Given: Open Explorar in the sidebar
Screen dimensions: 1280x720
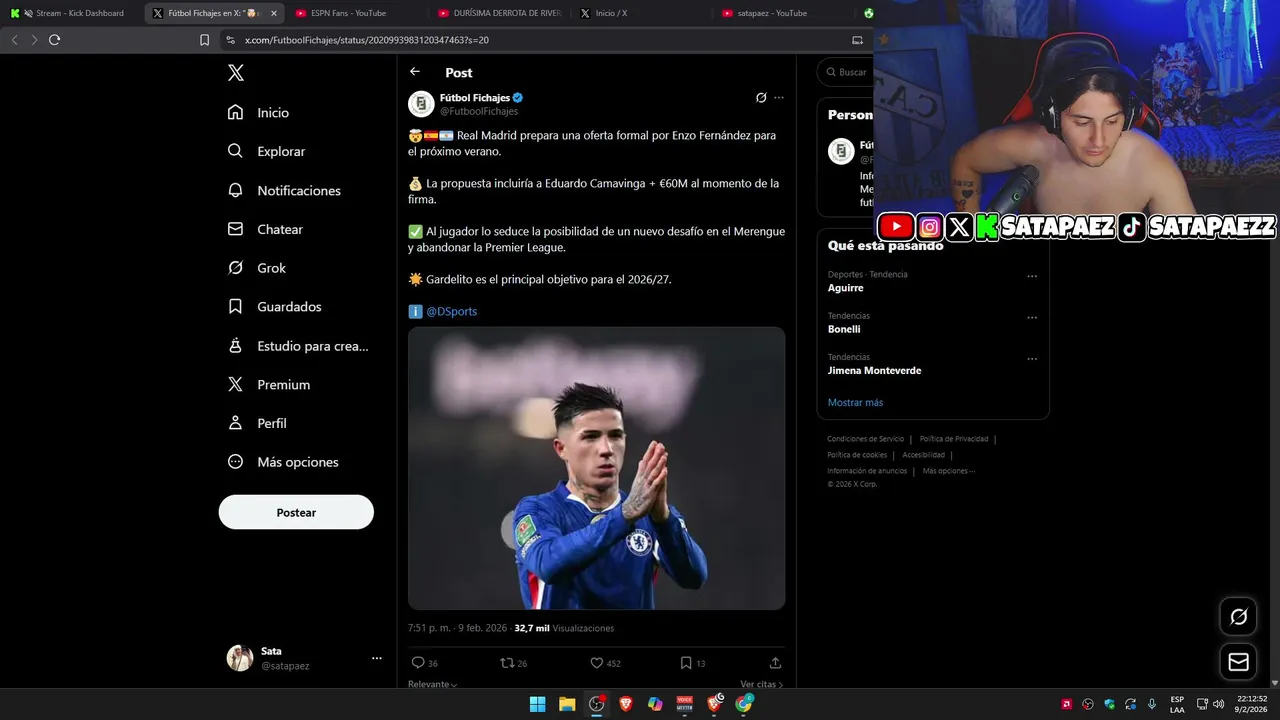Looking at the screenshot, I should pos(267,151).
